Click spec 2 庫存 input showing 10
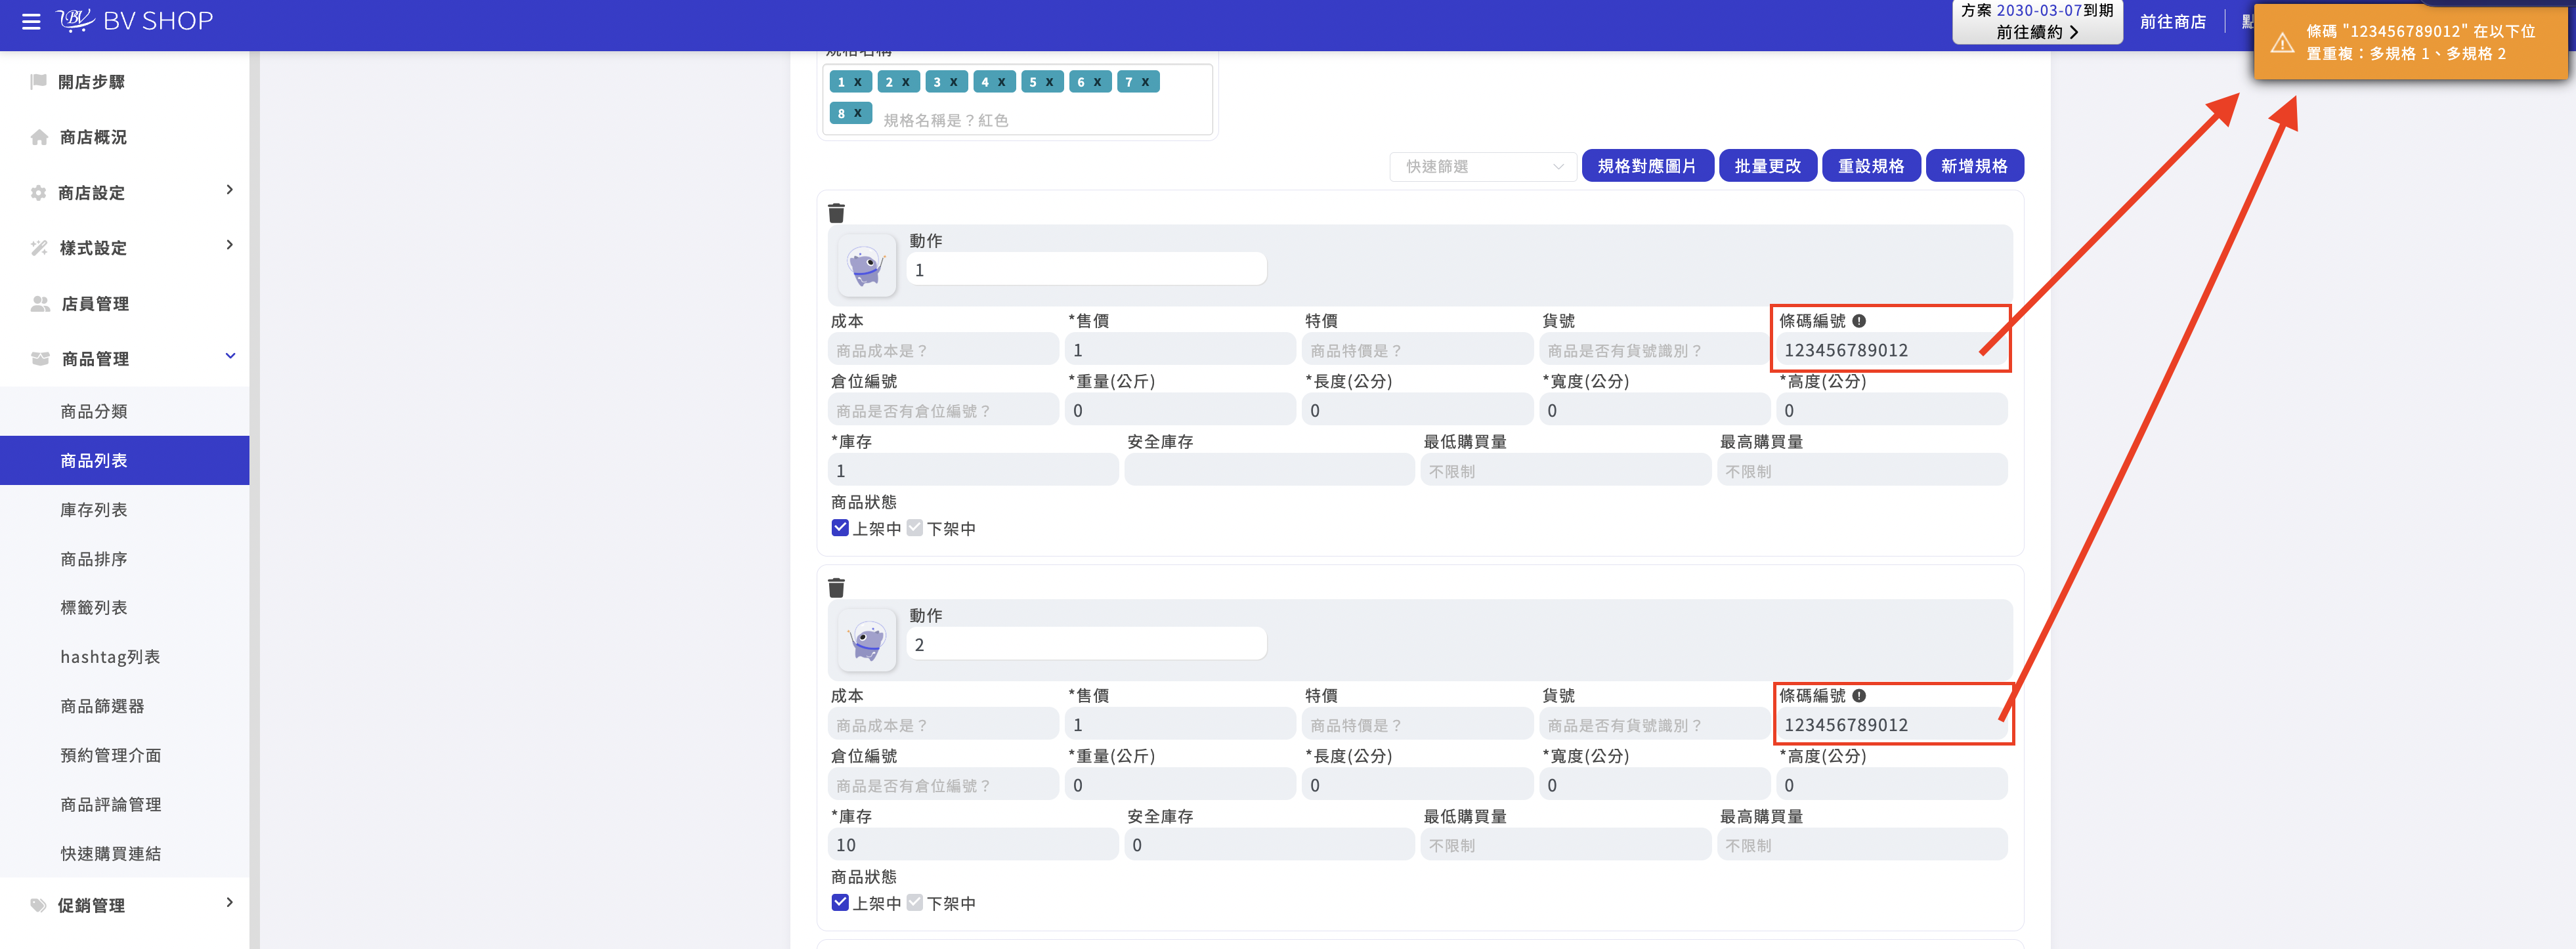The image size is (2576, 949). (x=972, y=845)
